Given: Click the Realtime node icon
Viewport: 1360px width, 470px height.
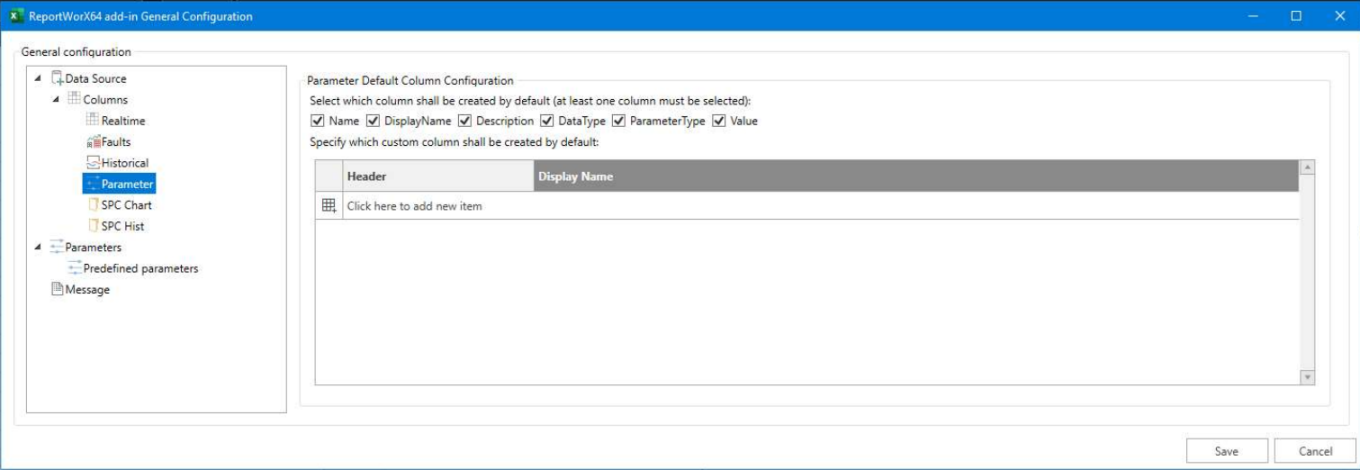Looking at the screenshot, I should pyautogui.click(x=93, y=120).
